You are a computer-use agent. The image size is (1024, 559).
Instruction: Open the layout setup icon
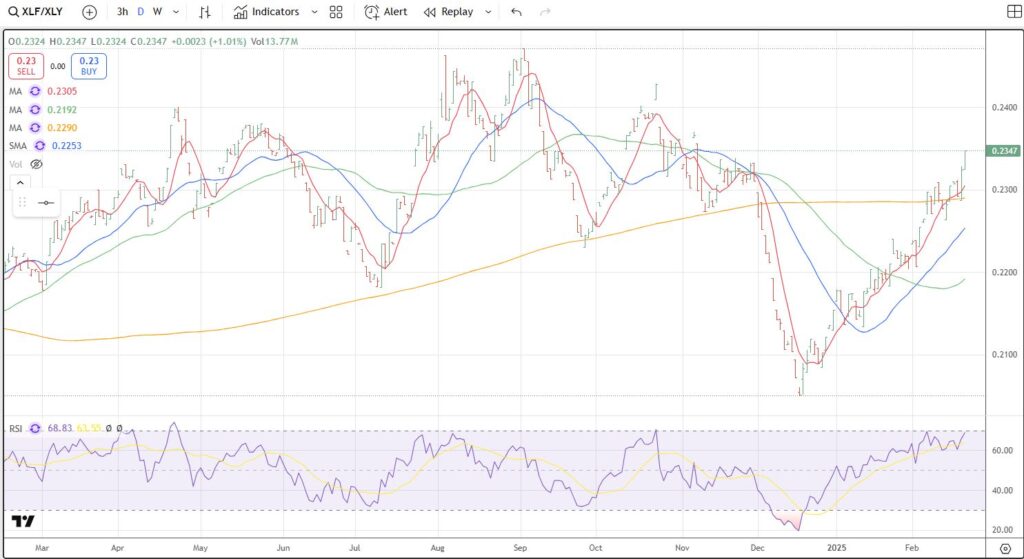(1014, 12)
